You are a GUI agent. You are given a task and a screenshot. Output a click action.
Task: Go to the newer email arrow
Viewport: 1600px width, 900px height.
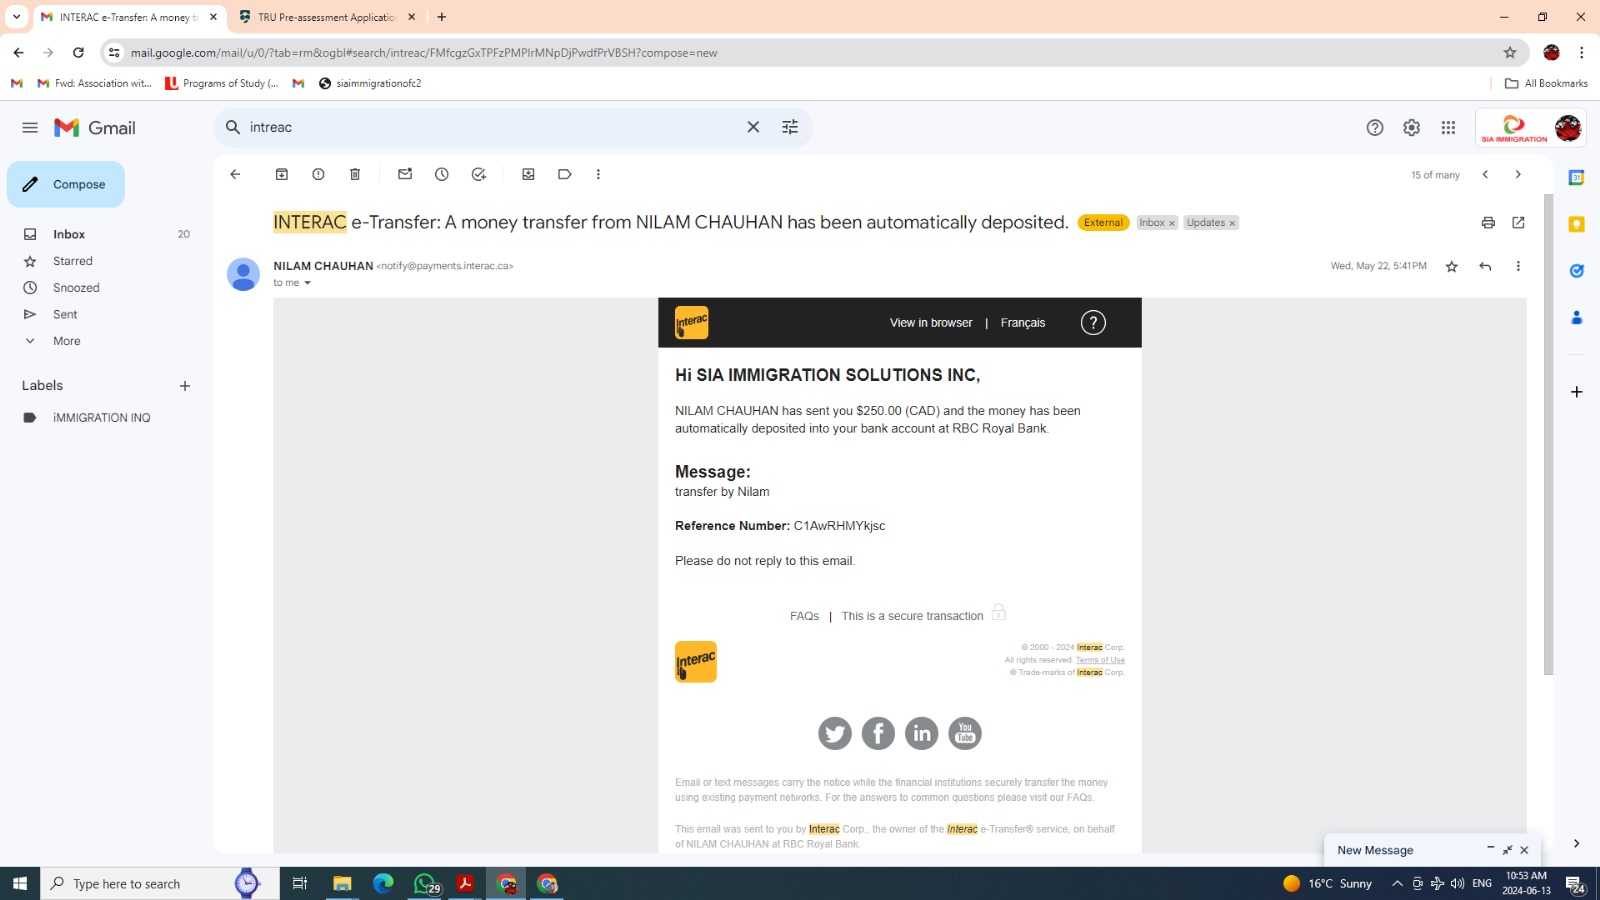pos(1486,174)
